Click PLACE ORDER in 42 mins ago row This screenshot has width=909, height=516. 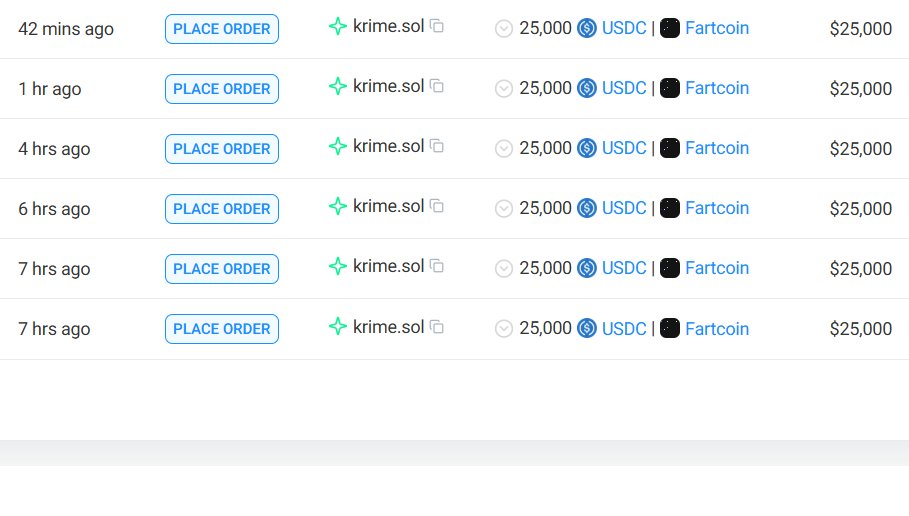[222, 29]
